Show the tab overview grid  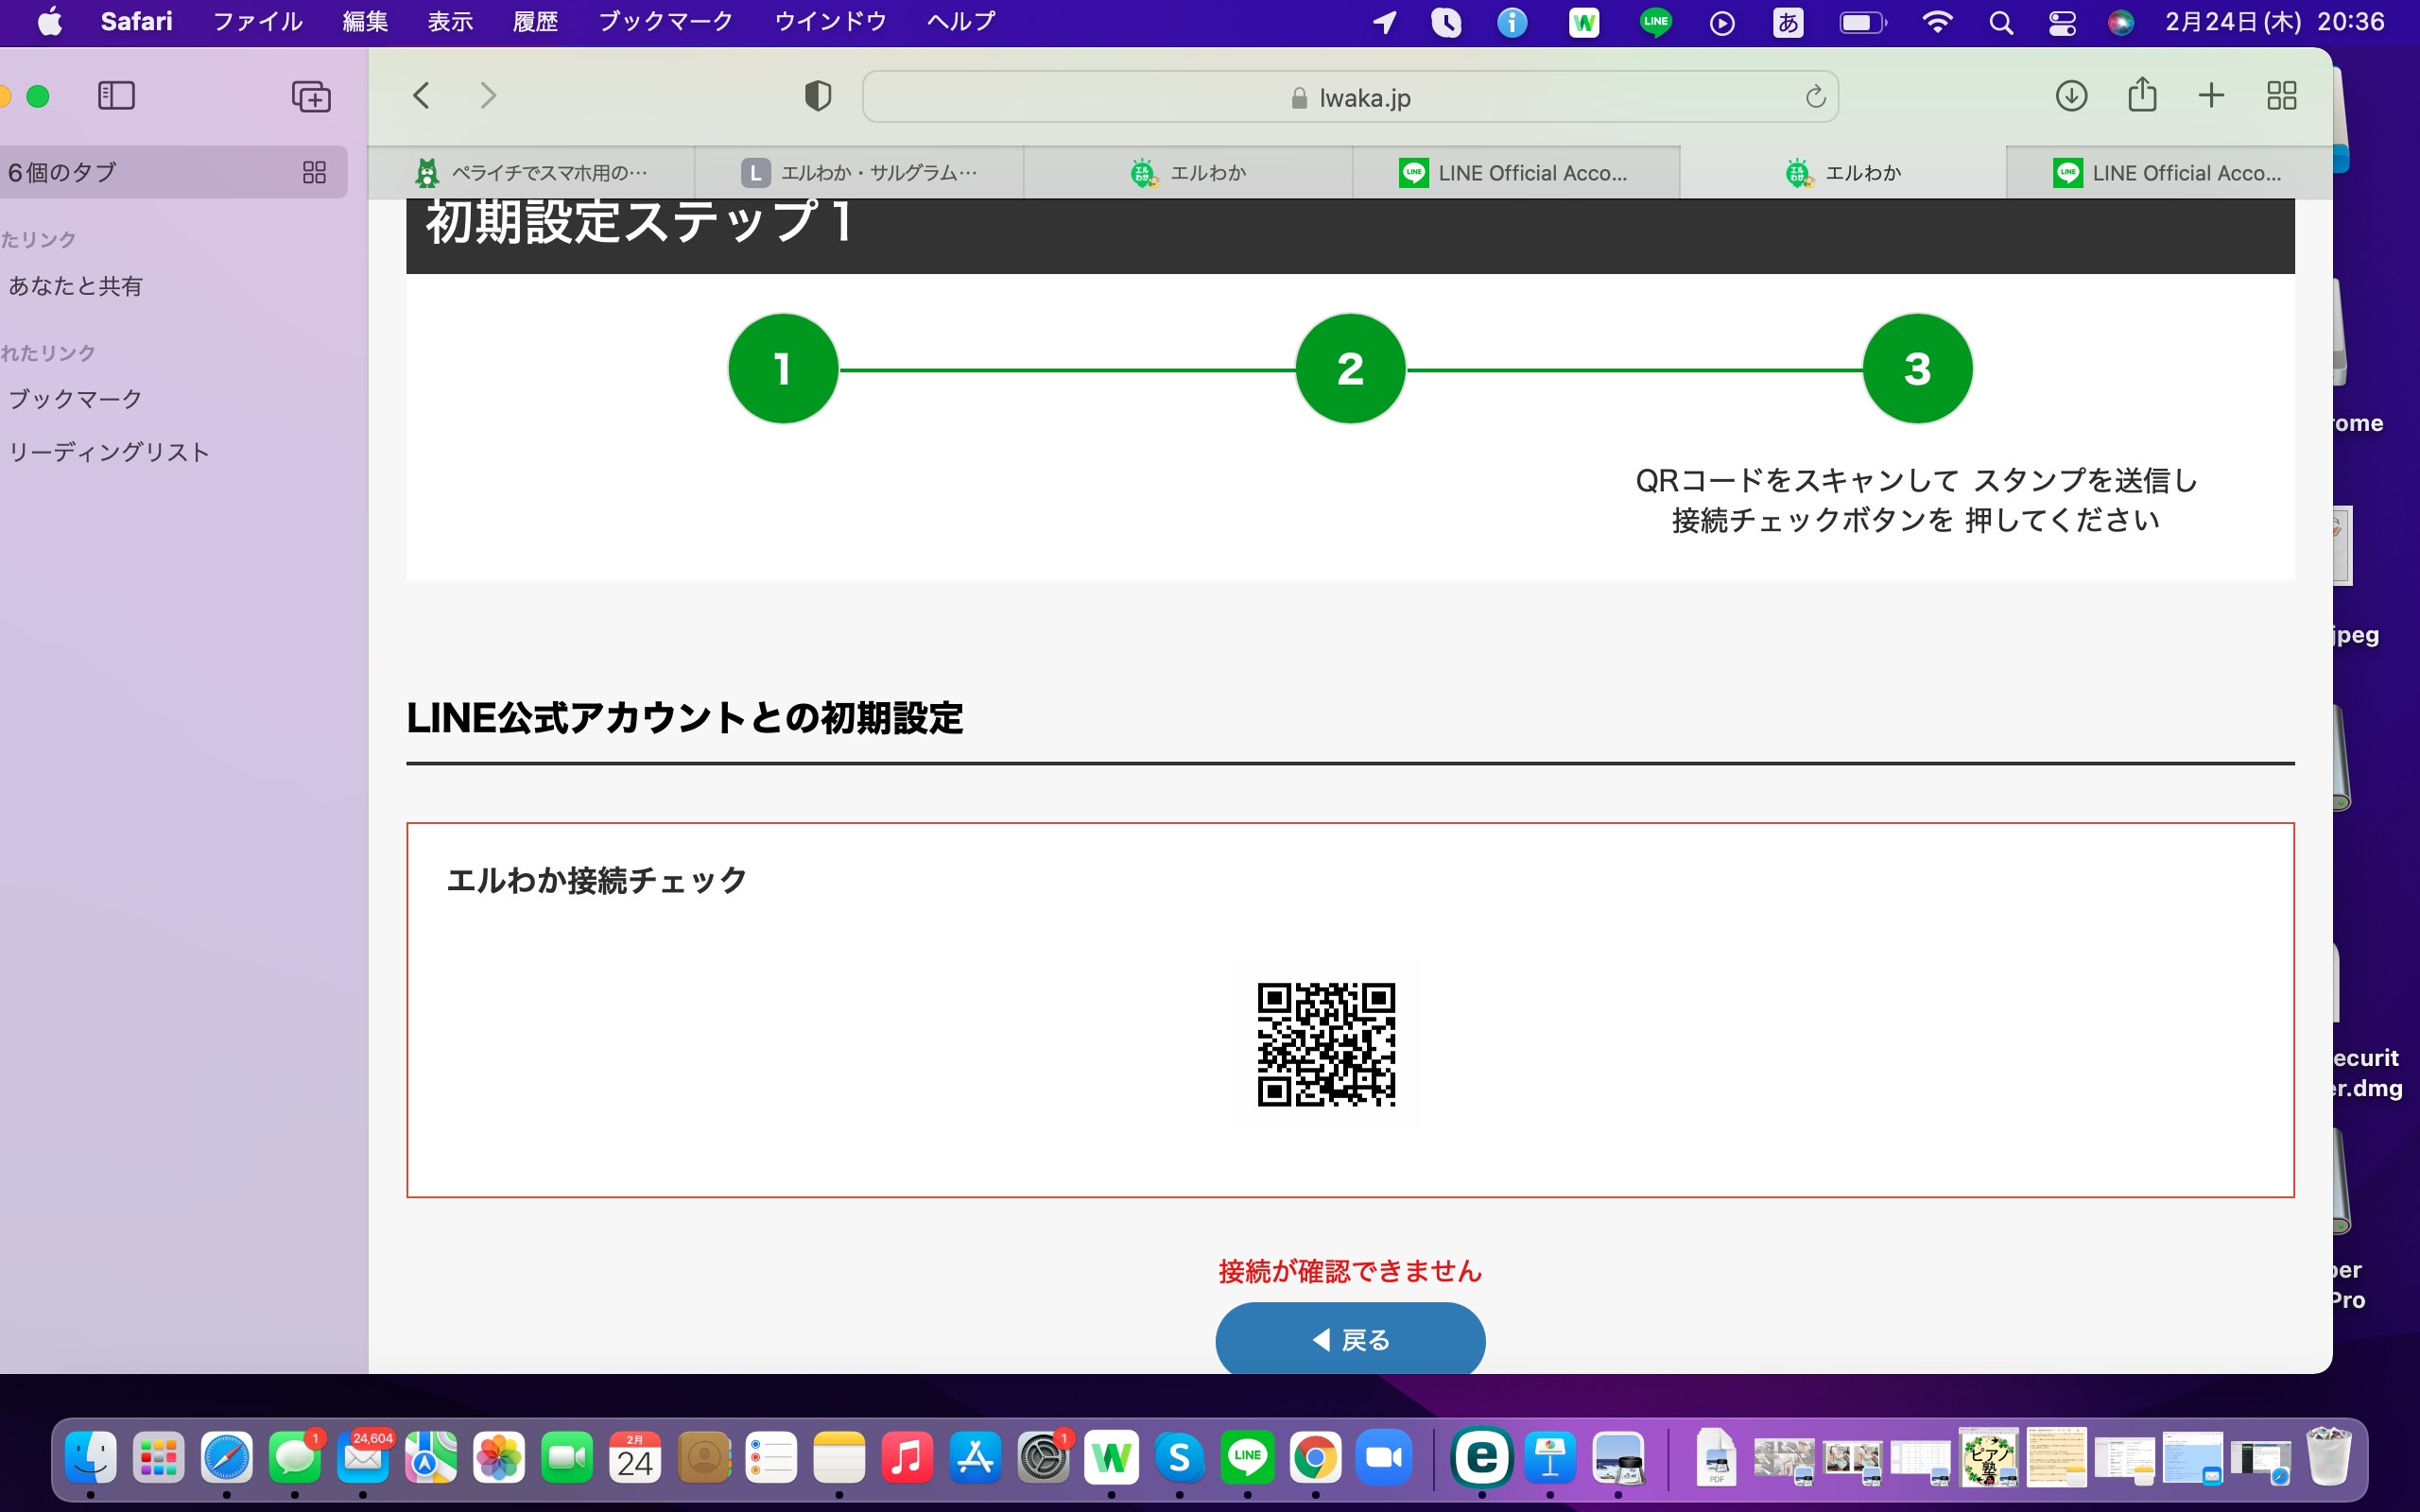point(2281,96)
